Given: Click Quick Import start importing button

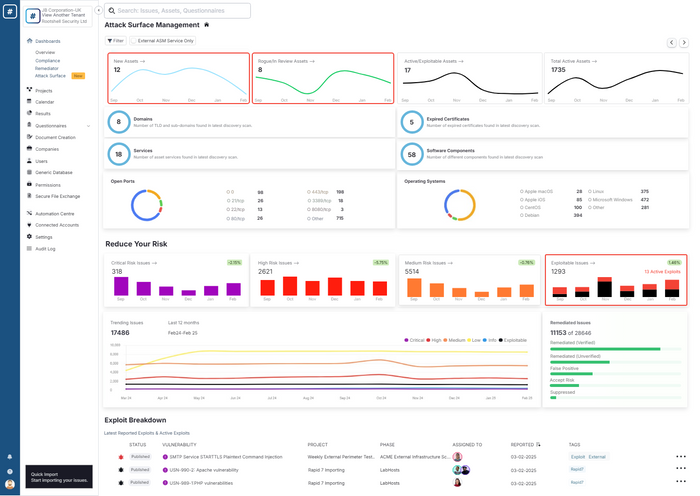Looking at the screenshot, I should pos(59,477).
